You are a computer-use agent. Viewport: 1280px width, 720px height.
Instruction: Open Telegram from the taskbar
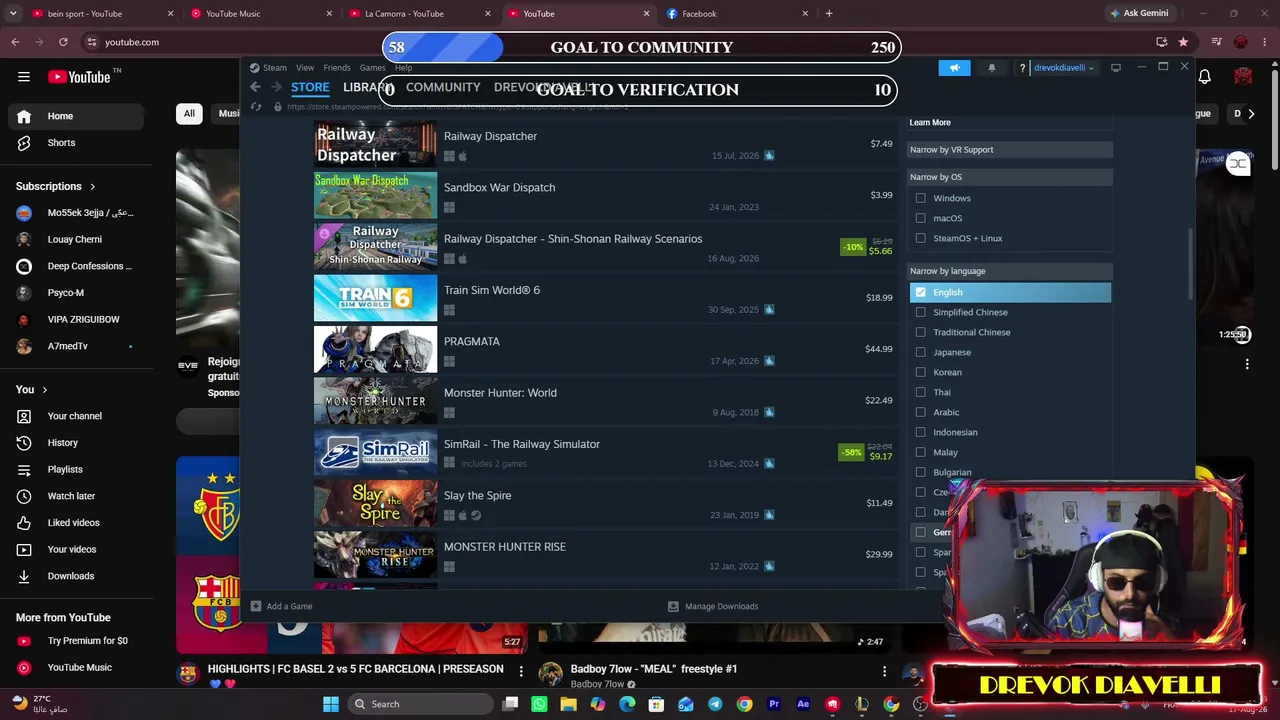click(x=715, y=704)
